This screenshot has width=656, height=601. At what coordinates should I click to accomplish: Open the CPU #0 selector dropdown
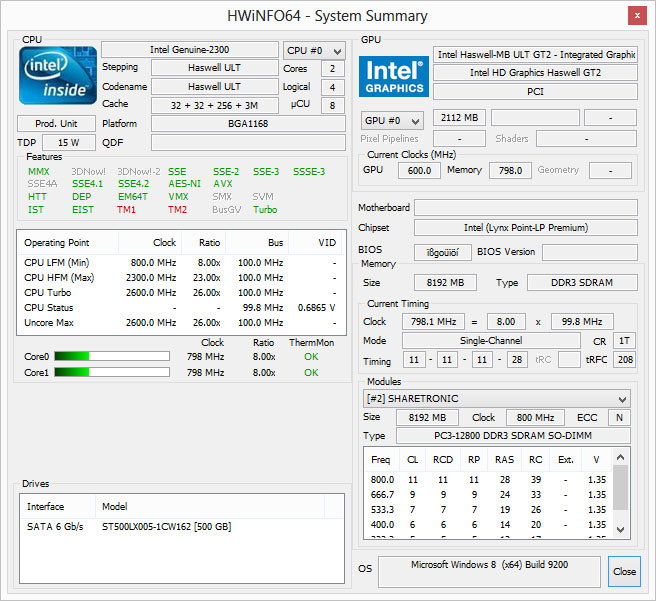(314, 51)
